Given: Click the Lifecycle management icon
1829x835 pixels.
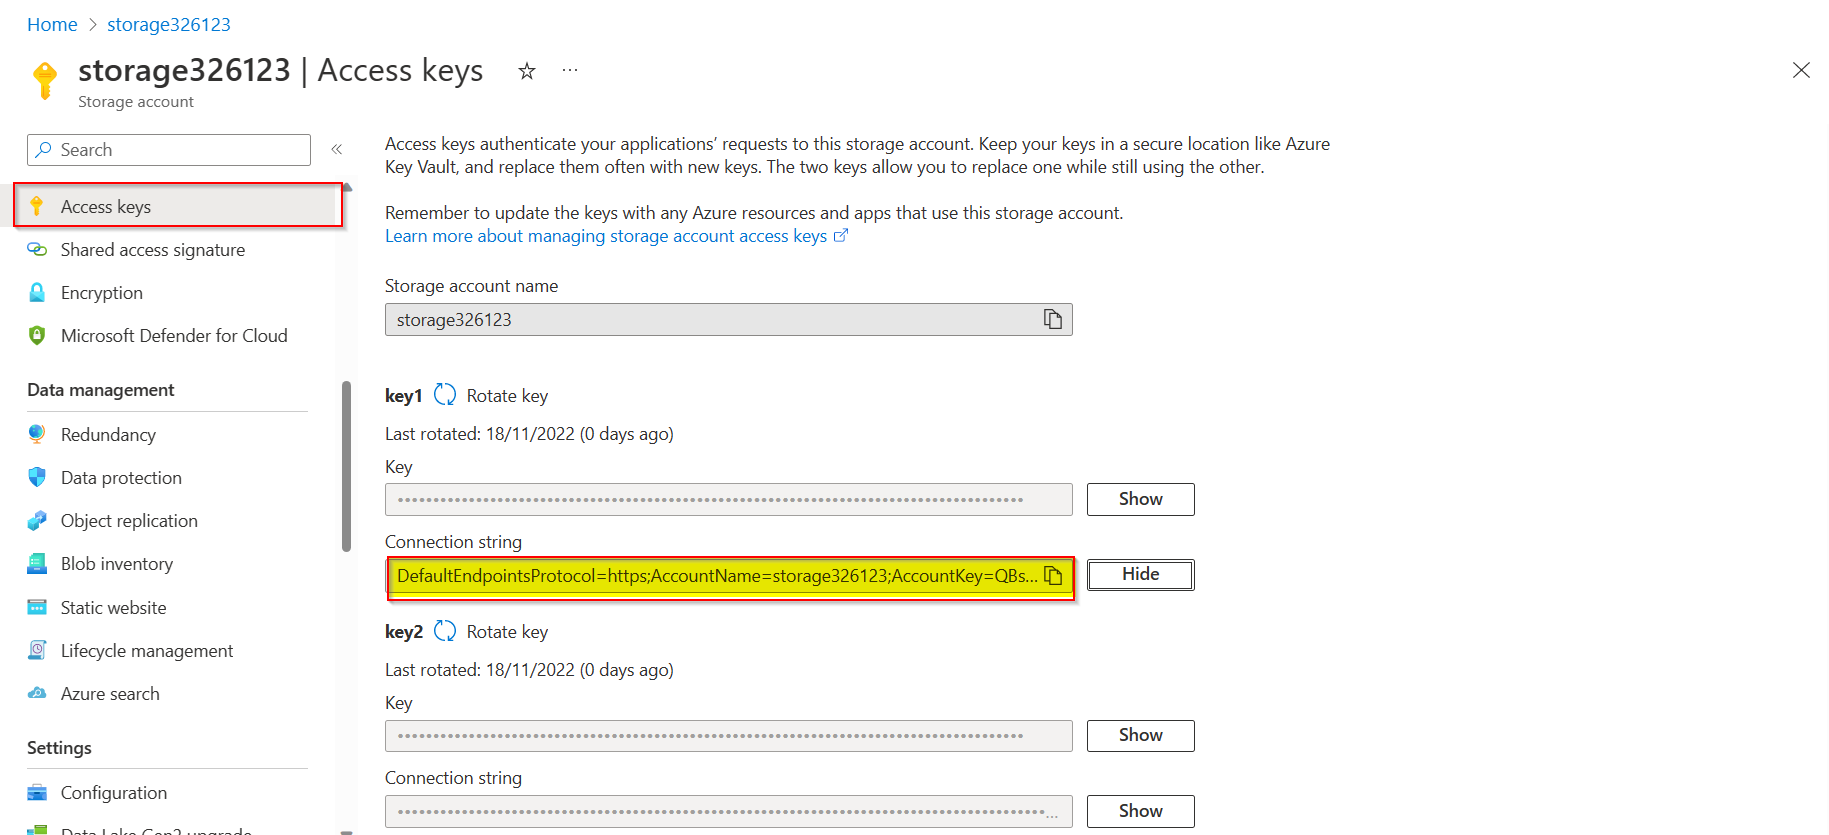Looking at the screenshot, I should pos(37,650).
